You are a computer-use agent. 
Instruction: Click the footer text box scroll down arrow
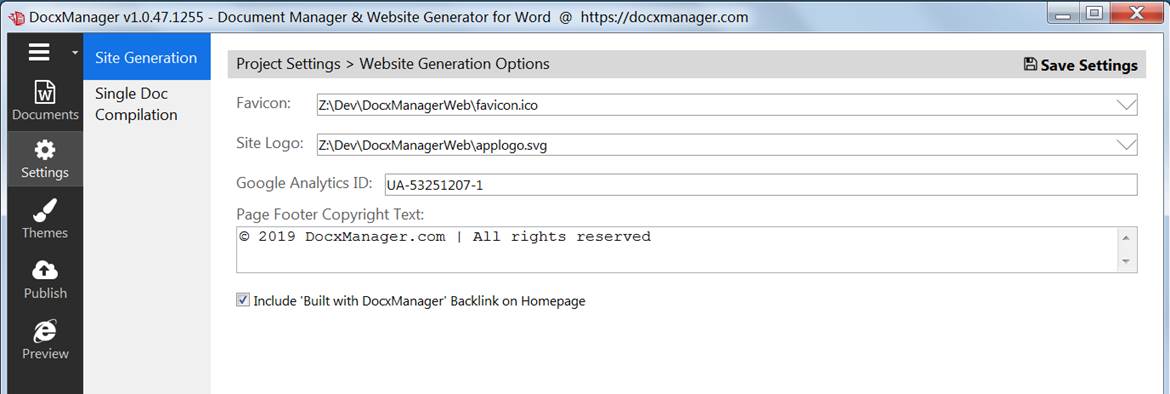tap(1126, 262)
